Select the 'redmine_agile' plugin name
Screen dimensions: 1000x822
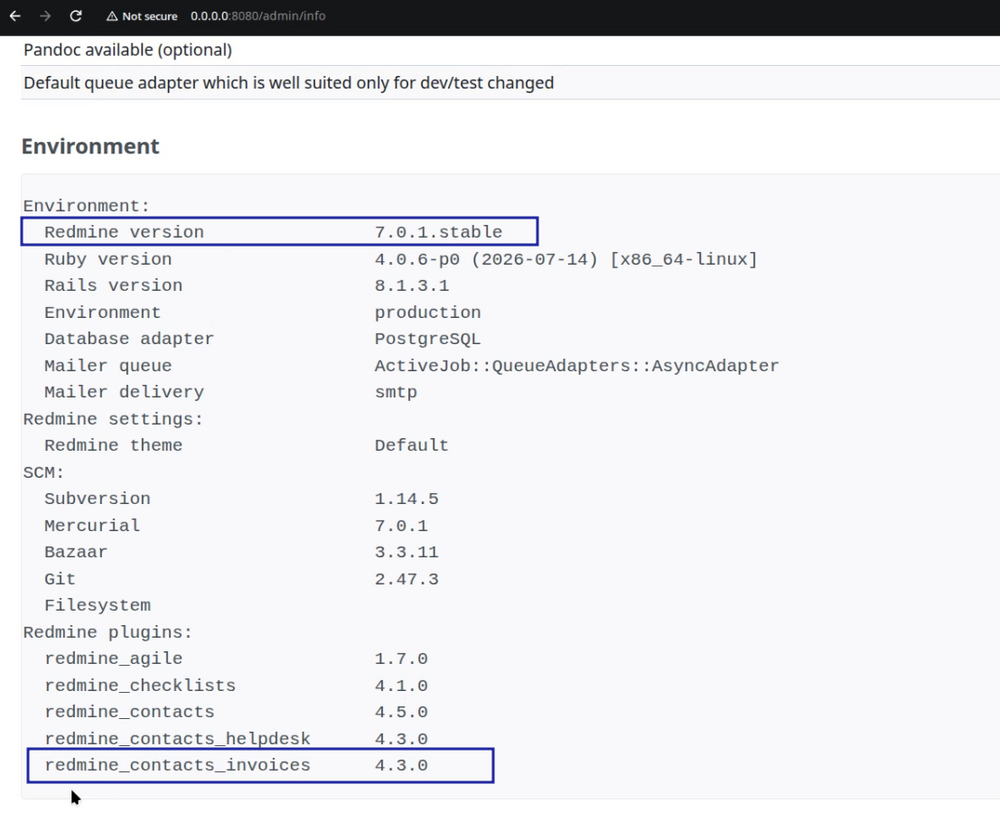[x=114, y=659]
